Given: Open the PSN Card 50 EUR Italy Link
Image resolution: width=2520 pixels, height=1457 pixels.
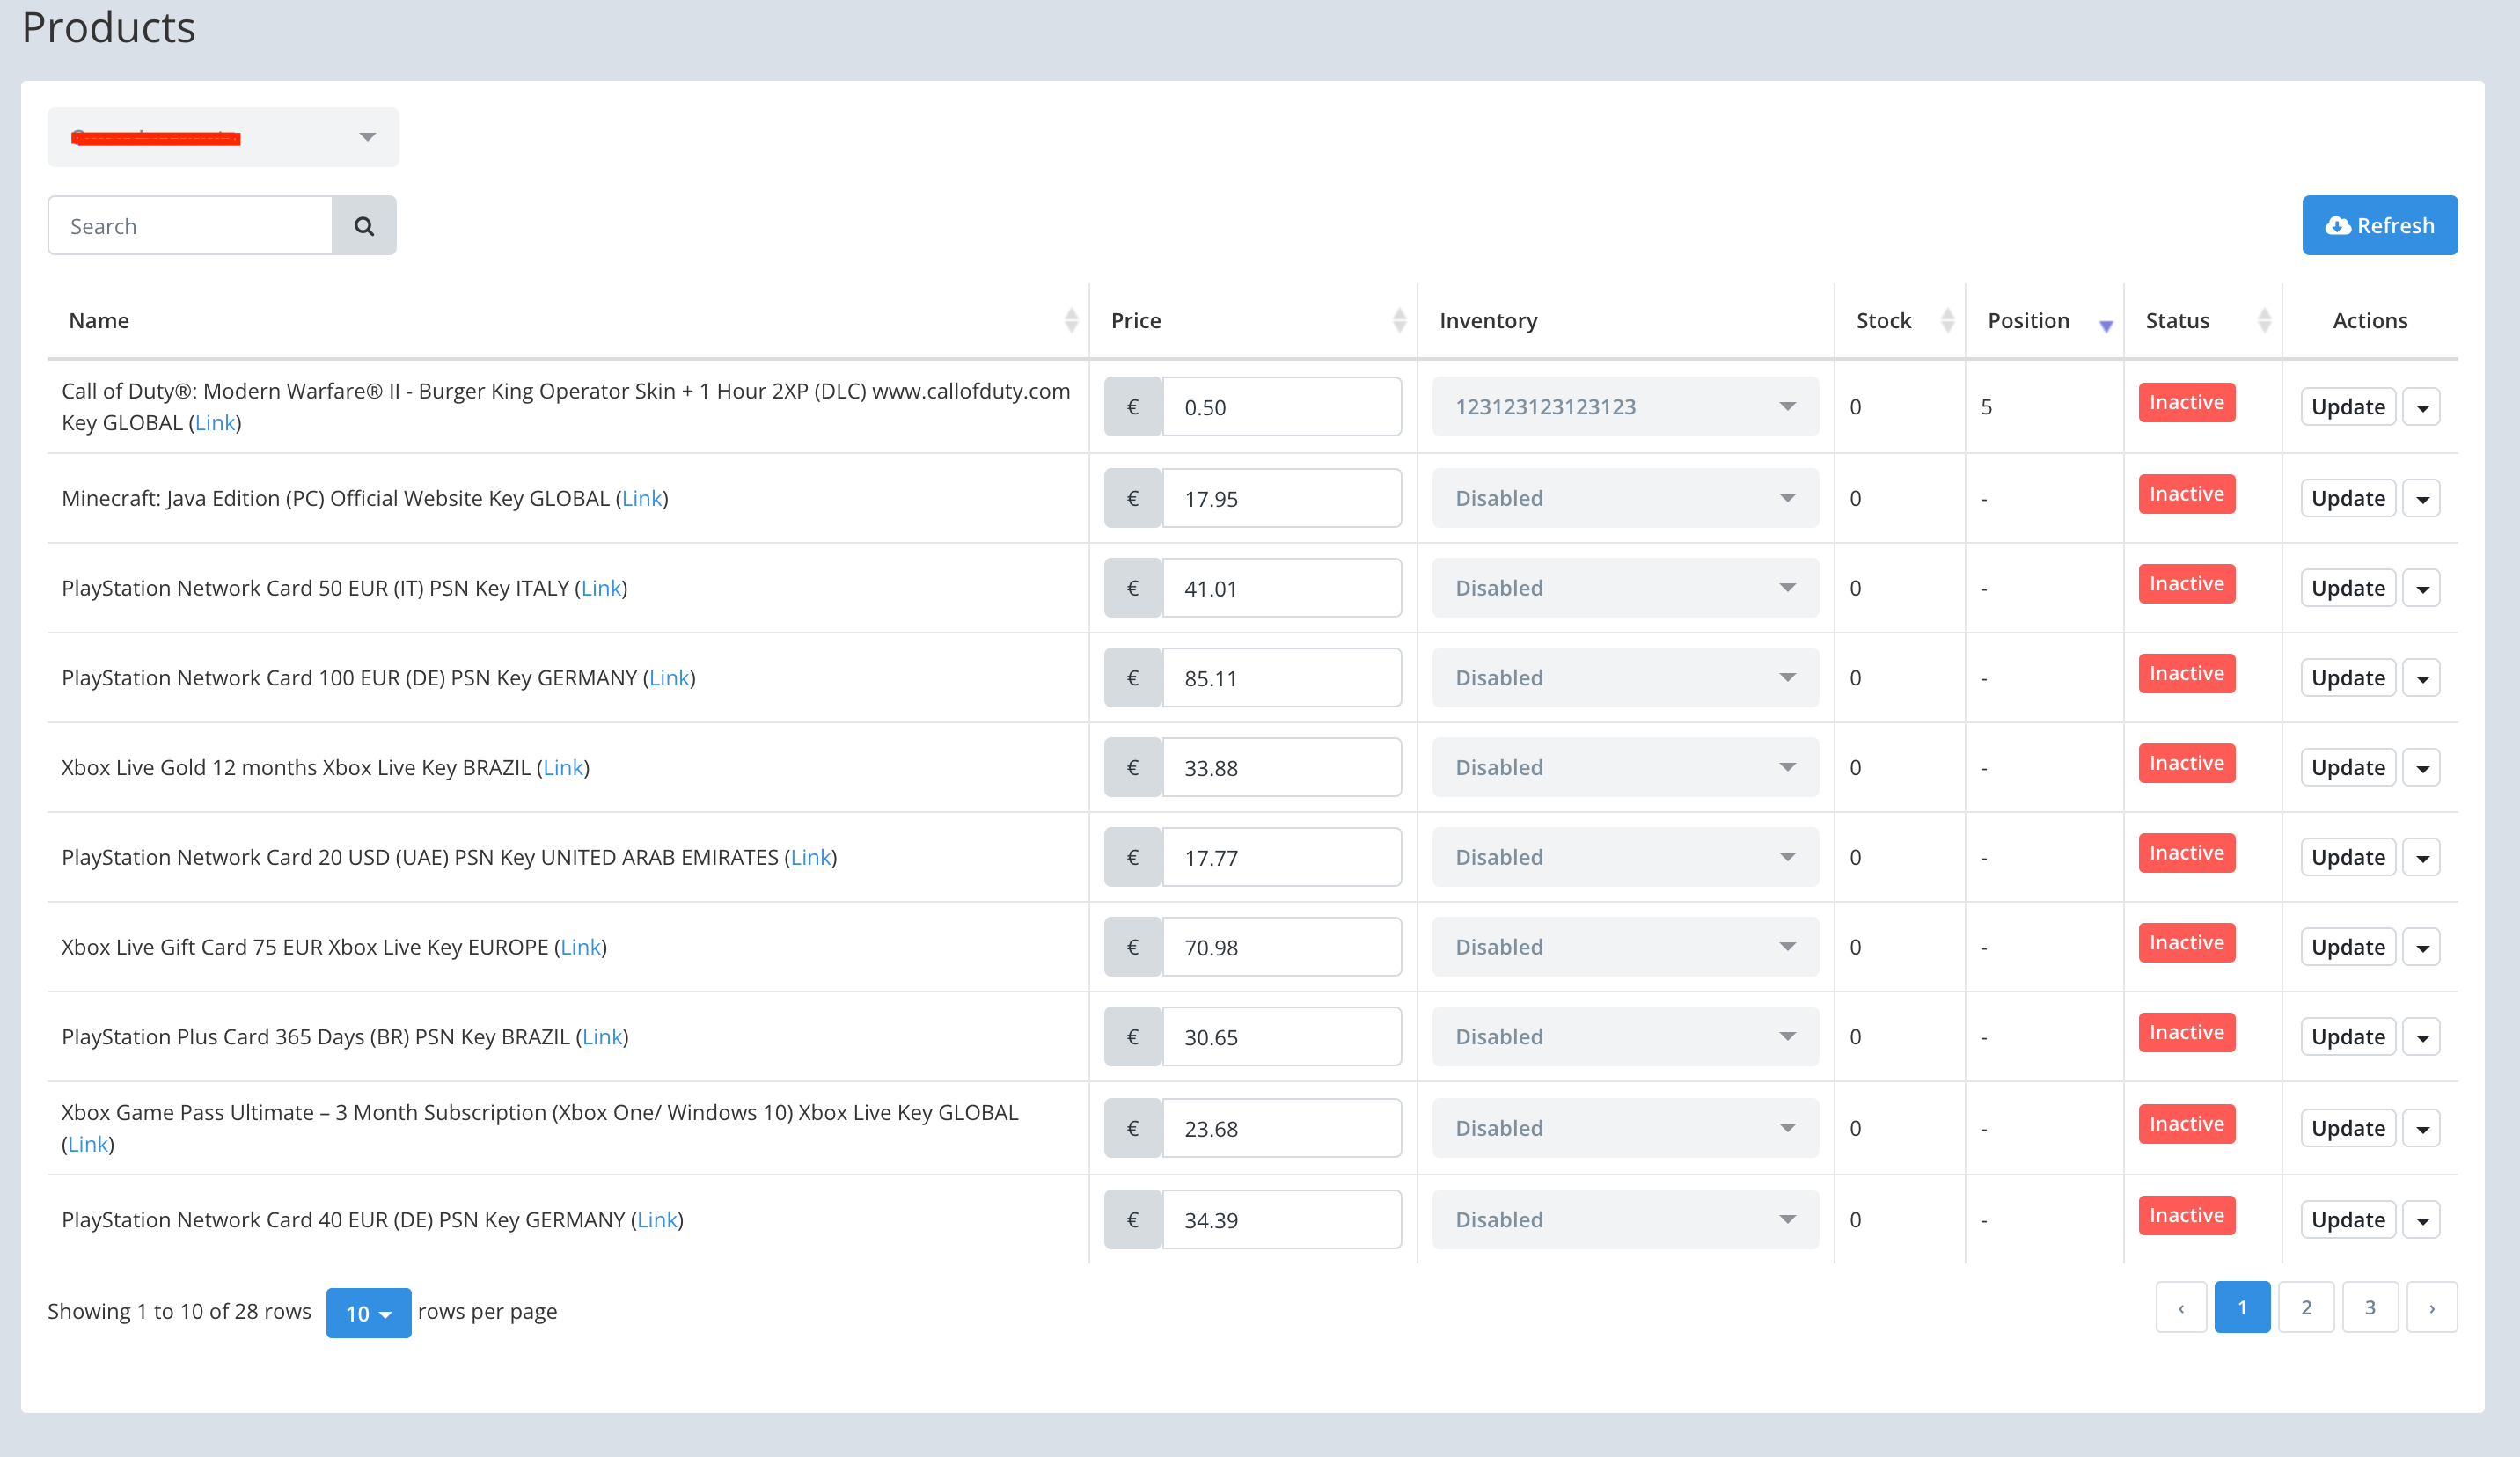Looking at the screenshot, I should [601, 588].
